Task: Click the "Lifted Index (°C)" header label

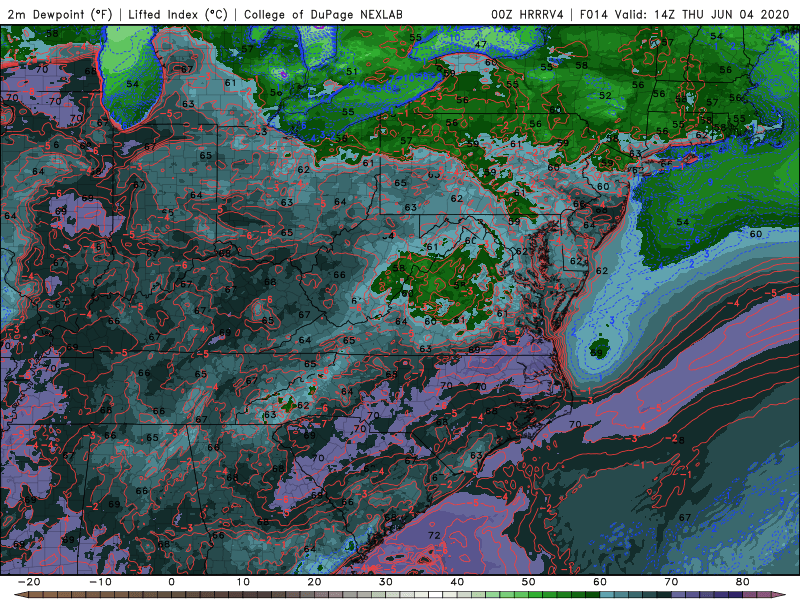Action: click(178, 14)
